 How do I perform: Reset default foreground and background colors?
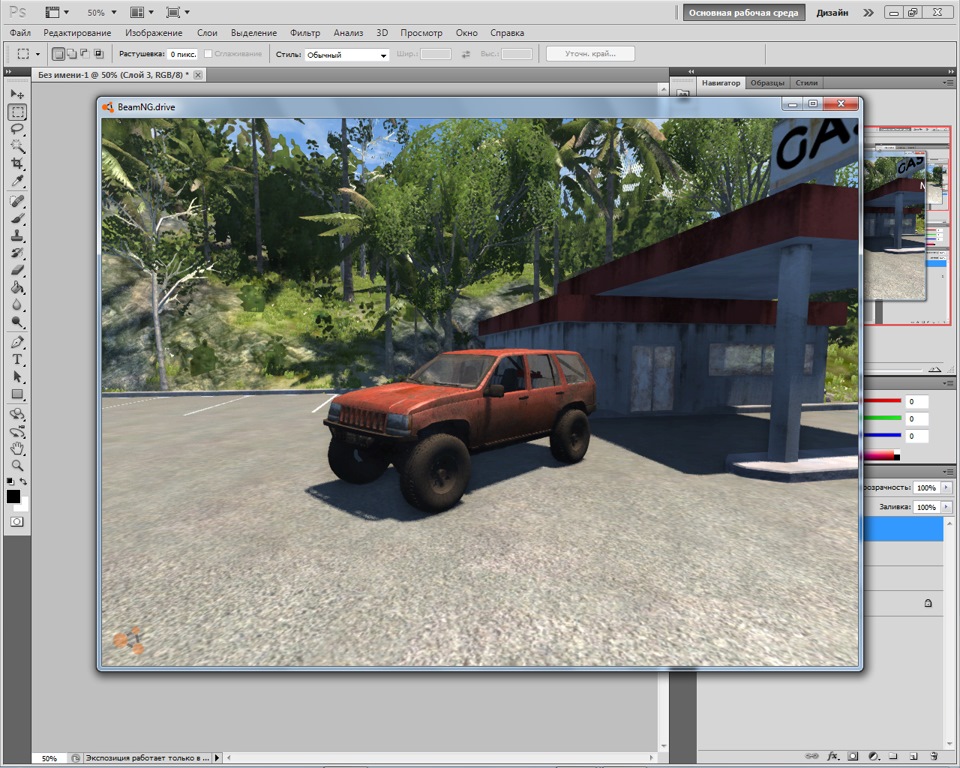10,482
